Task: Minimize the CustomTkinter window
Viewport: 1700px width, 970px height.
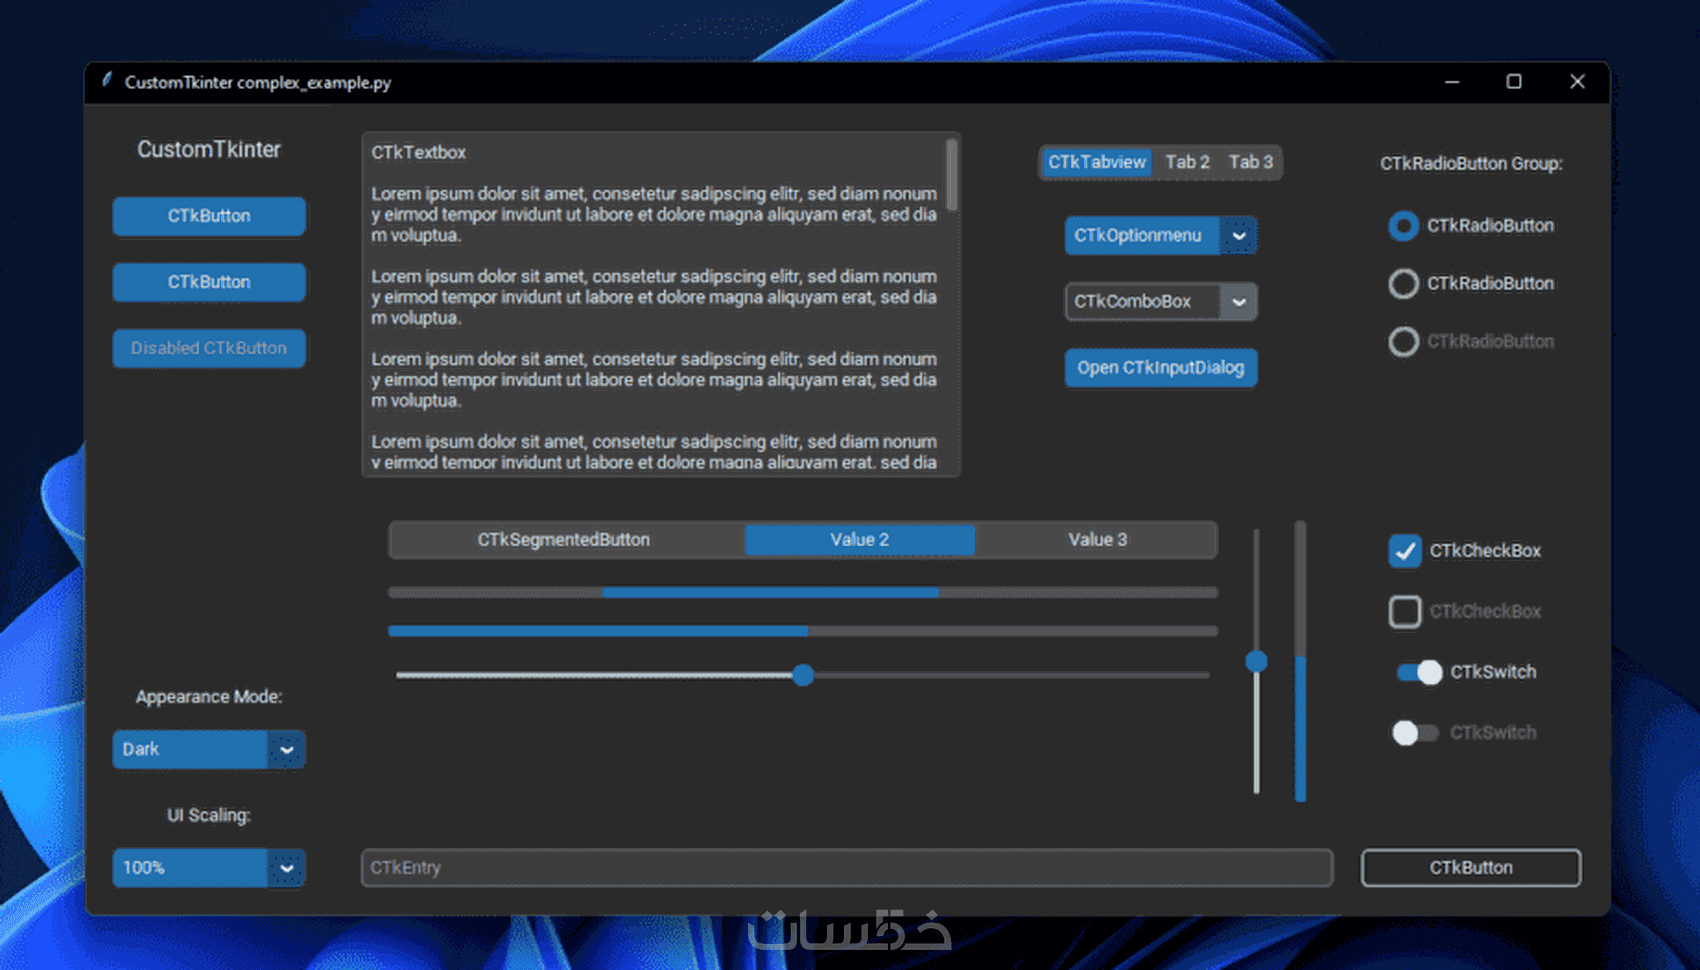Action: (x=1452, y=82)
